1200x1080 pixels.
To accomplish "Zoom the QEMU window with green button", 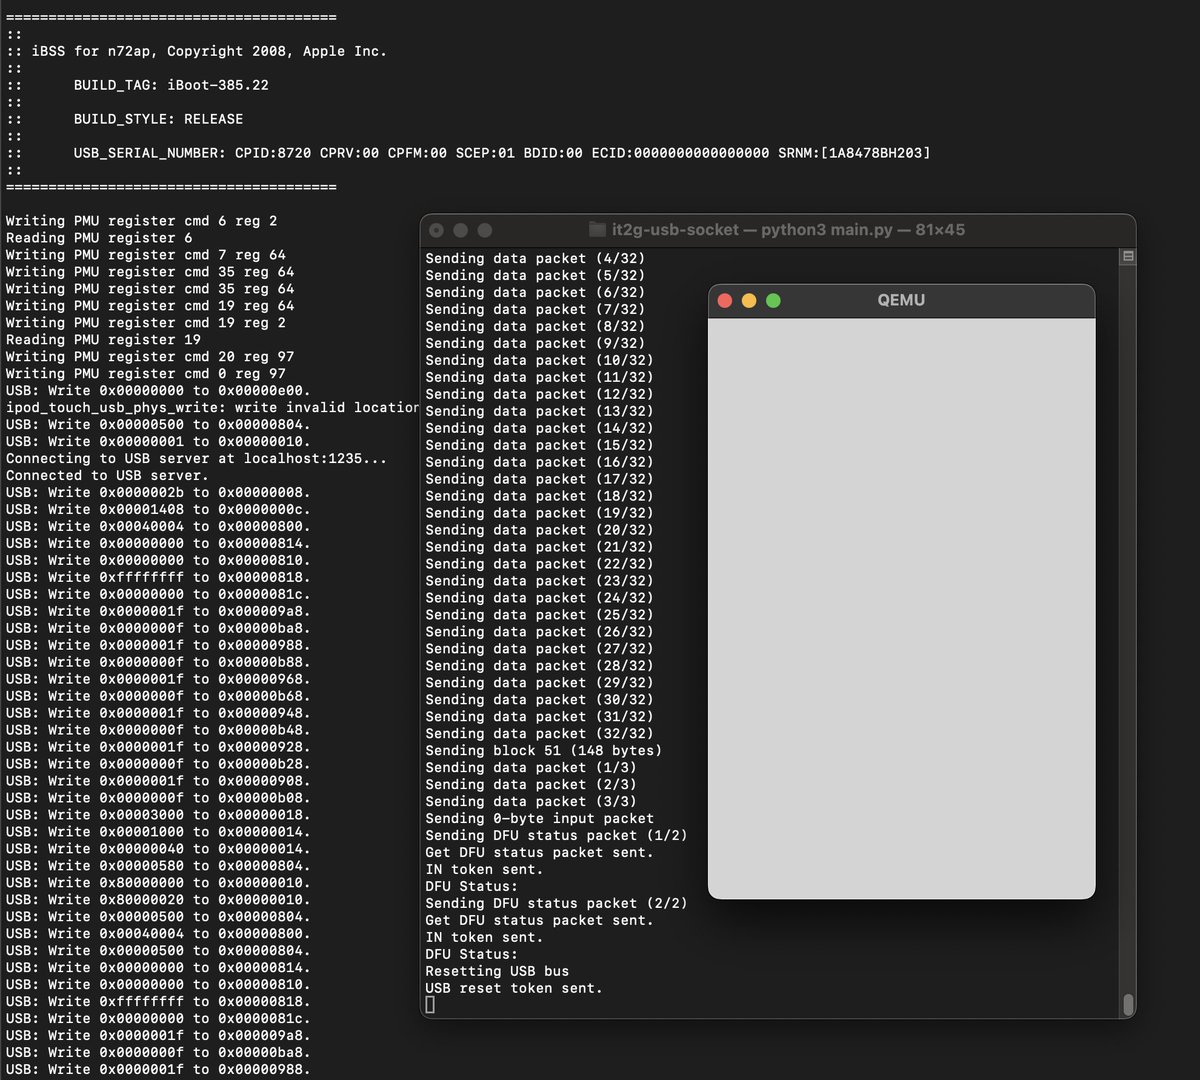I will 773,301.
